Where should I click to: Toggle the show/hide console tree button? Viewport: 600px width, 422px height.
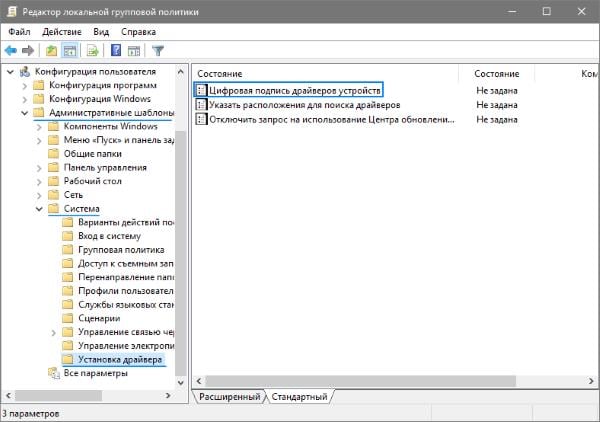point(71,50)
